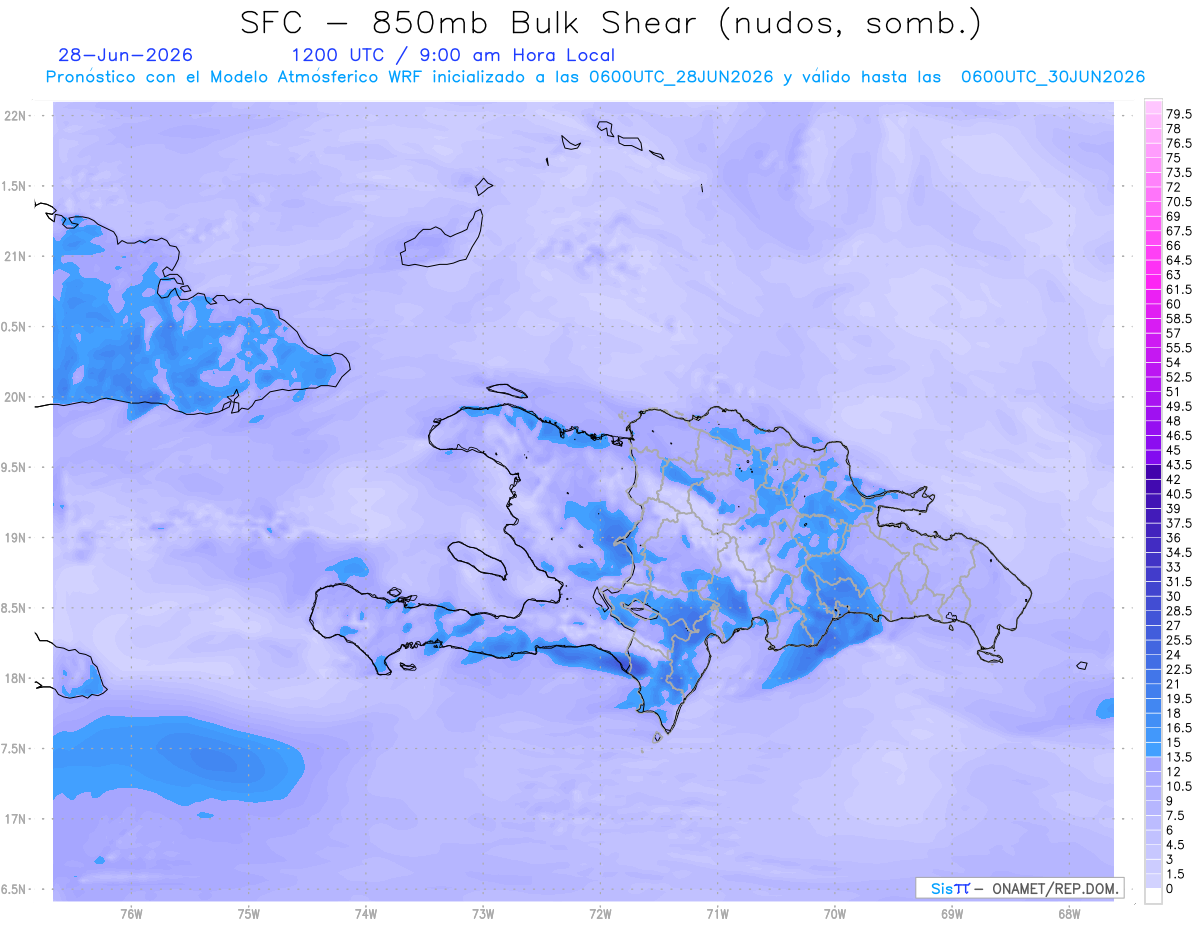Click the '70W' longitude label
Image resolution: width=1200 pixels, height=927 pixels.
(835, 914)
